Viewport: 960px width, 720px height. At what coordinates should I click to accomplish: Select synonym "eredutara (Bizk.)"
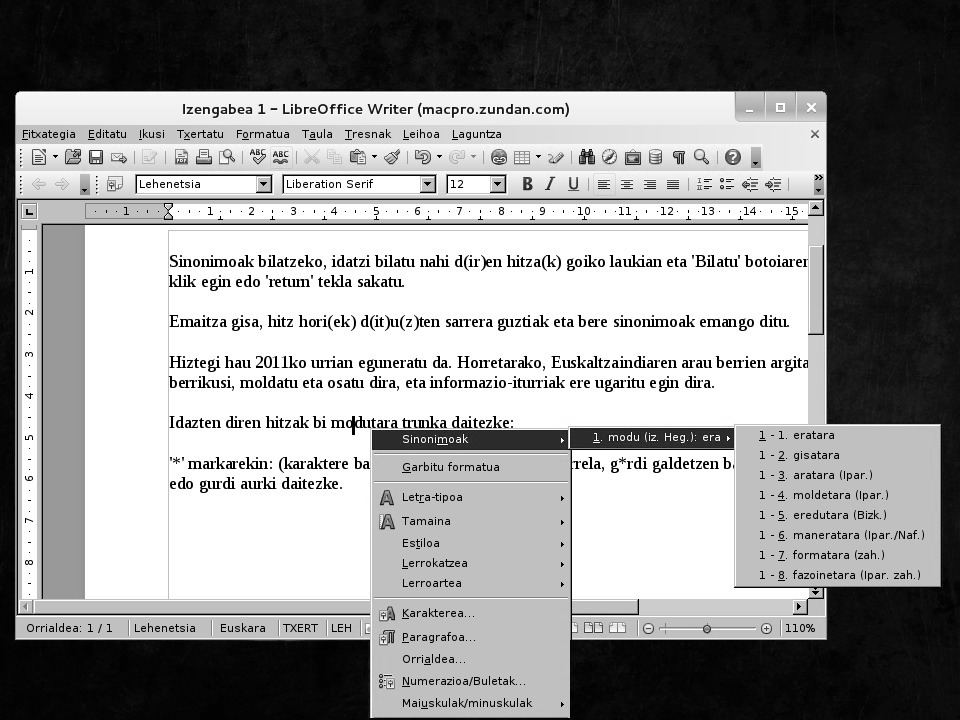[x=837, y=515]
